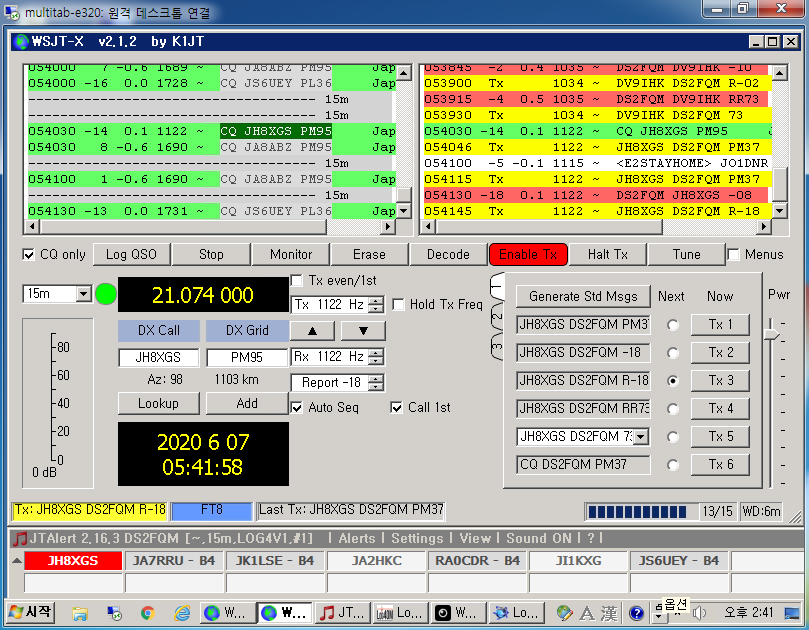Select the Next radio button for Tx 4
Viewport: 809px width, 630px height.
tap(672, 409)
